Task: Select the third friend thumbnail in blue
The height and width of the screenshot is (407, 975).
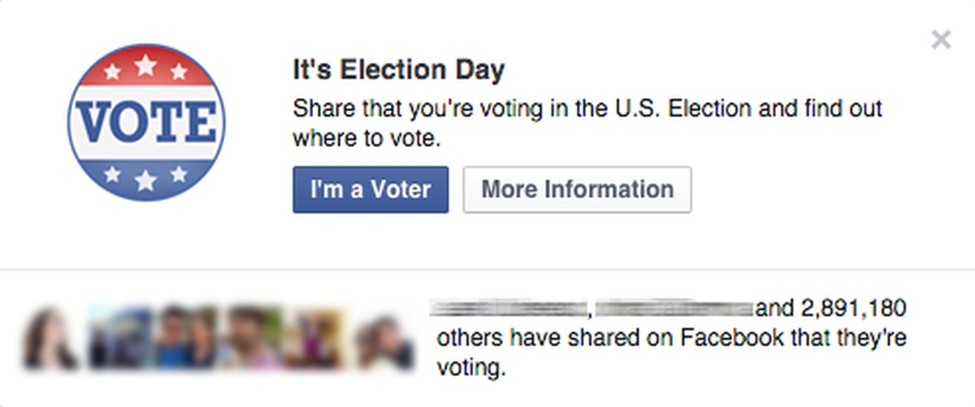Action: point(185,338)
